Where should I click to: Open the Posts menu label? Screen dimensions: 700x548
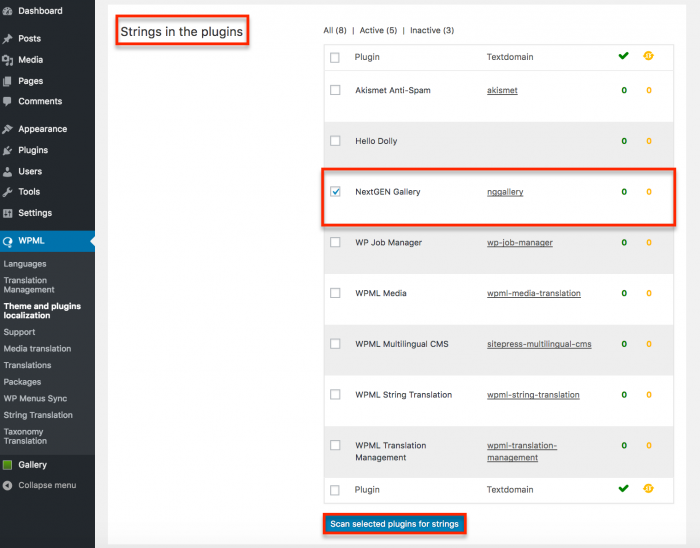pyautogui.click(x=29, y=39)
